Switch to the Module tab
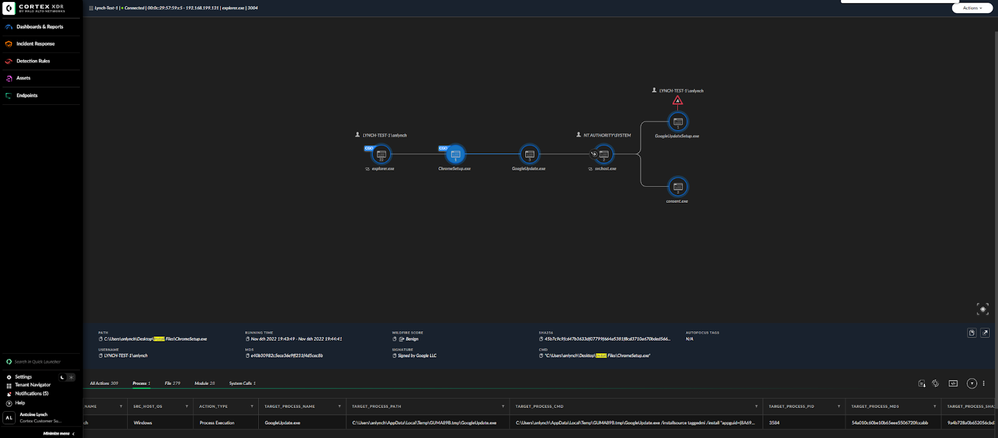 pyautogui.click(x=204, y=383)
